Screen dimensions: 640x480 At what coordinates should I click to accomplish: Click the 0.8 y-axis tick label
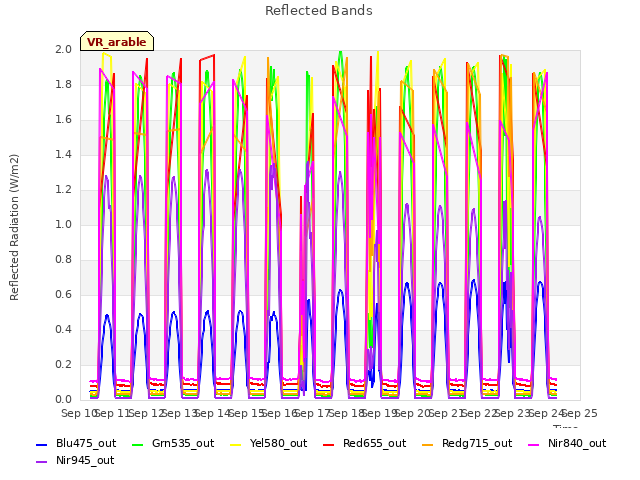coord(63,260)
